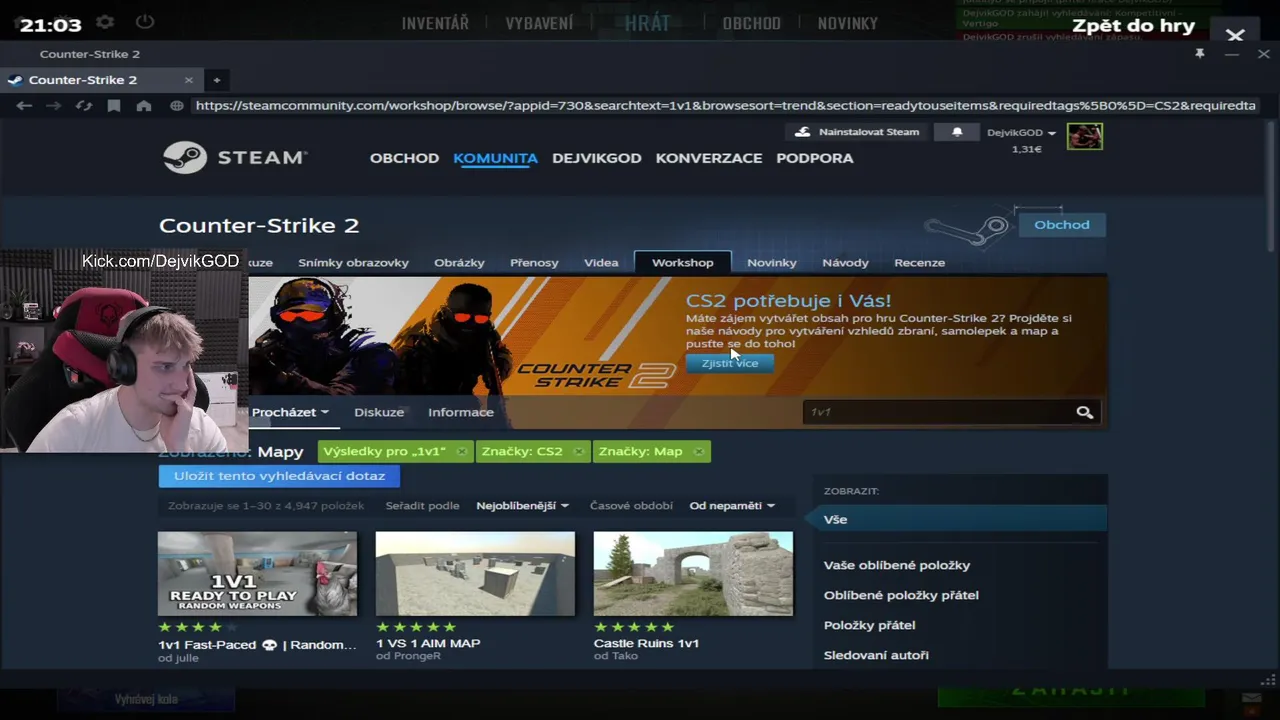Open the Nejoblíbenější sort dropdown
This screenshot has width=1280, height=720.
[522, 506]
